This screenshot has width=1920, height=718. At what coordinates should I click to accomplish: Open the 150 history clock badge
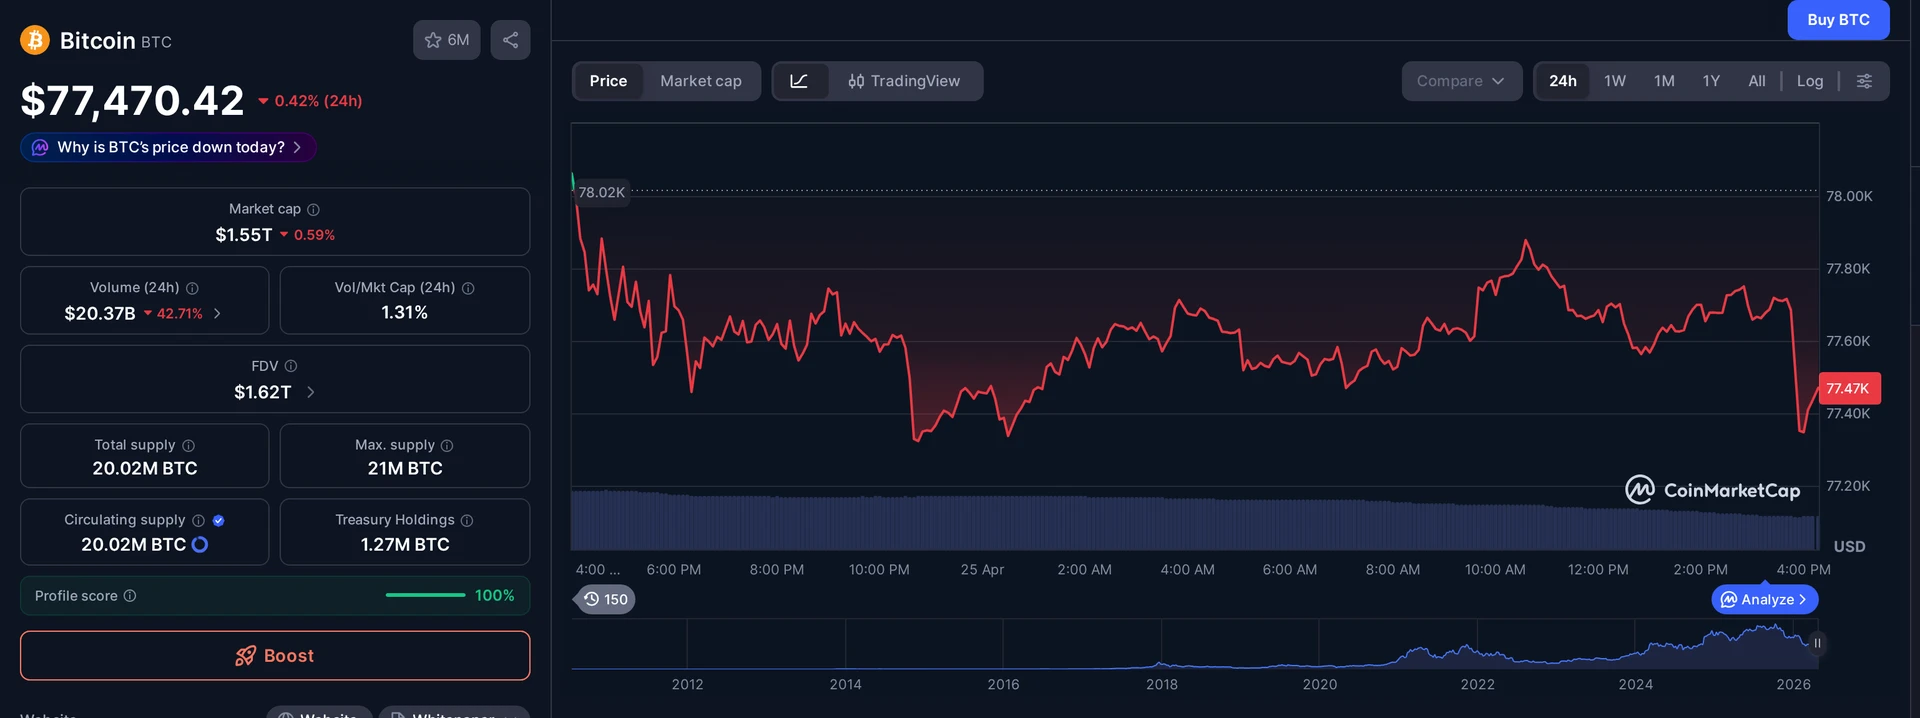click(x=606, y=599)
